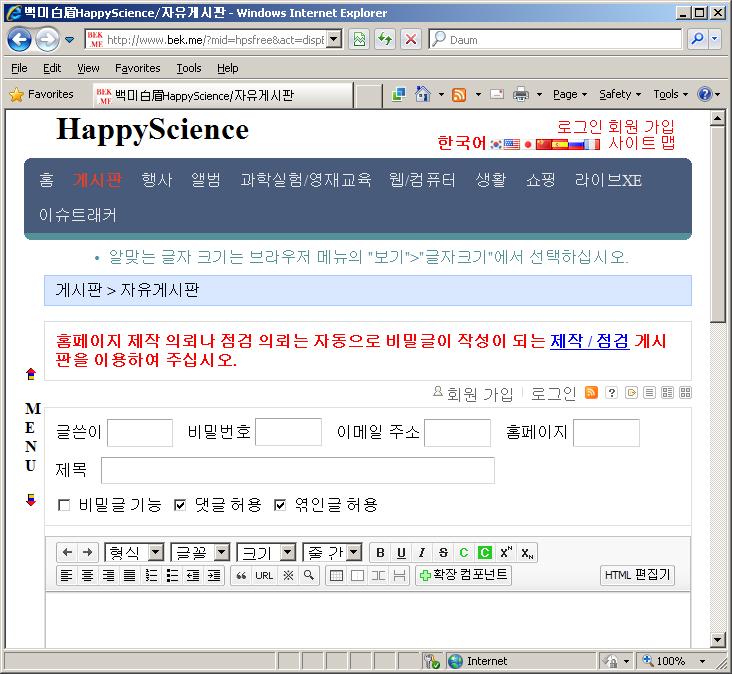Click the 이슈트래커 navigation link

coord(77,215)
